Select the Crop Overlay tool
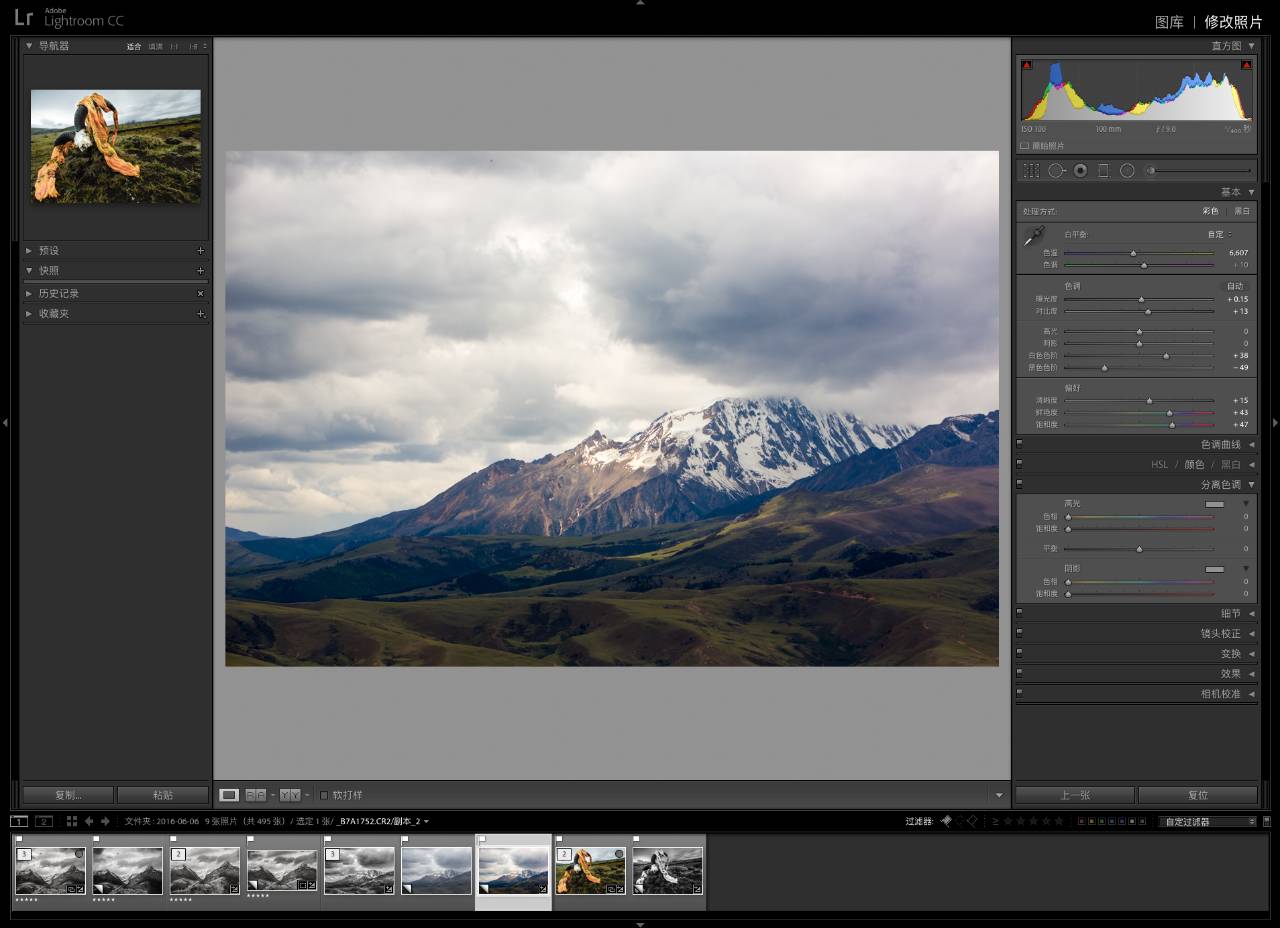 point(1031,171)
